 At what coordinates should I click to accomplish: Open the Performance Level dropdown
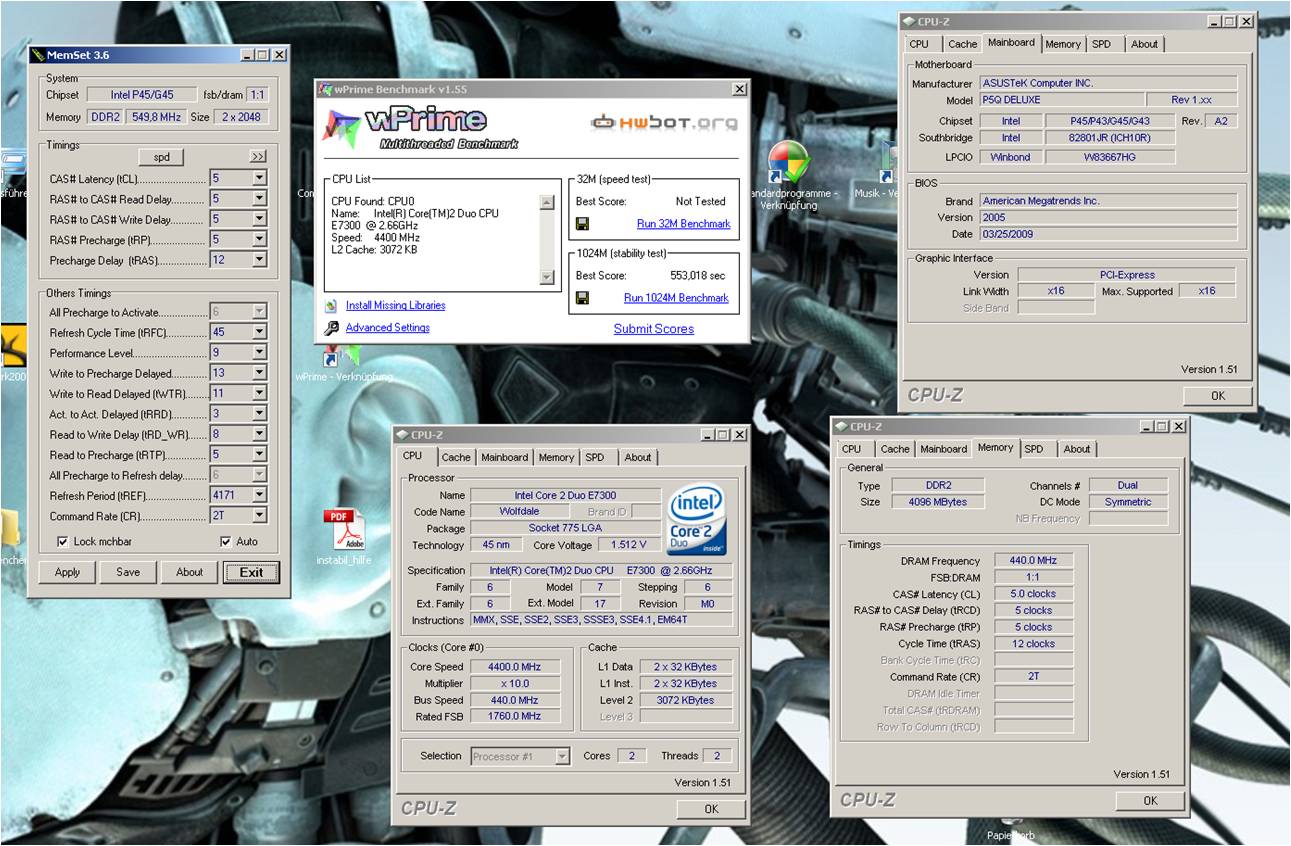259,353
